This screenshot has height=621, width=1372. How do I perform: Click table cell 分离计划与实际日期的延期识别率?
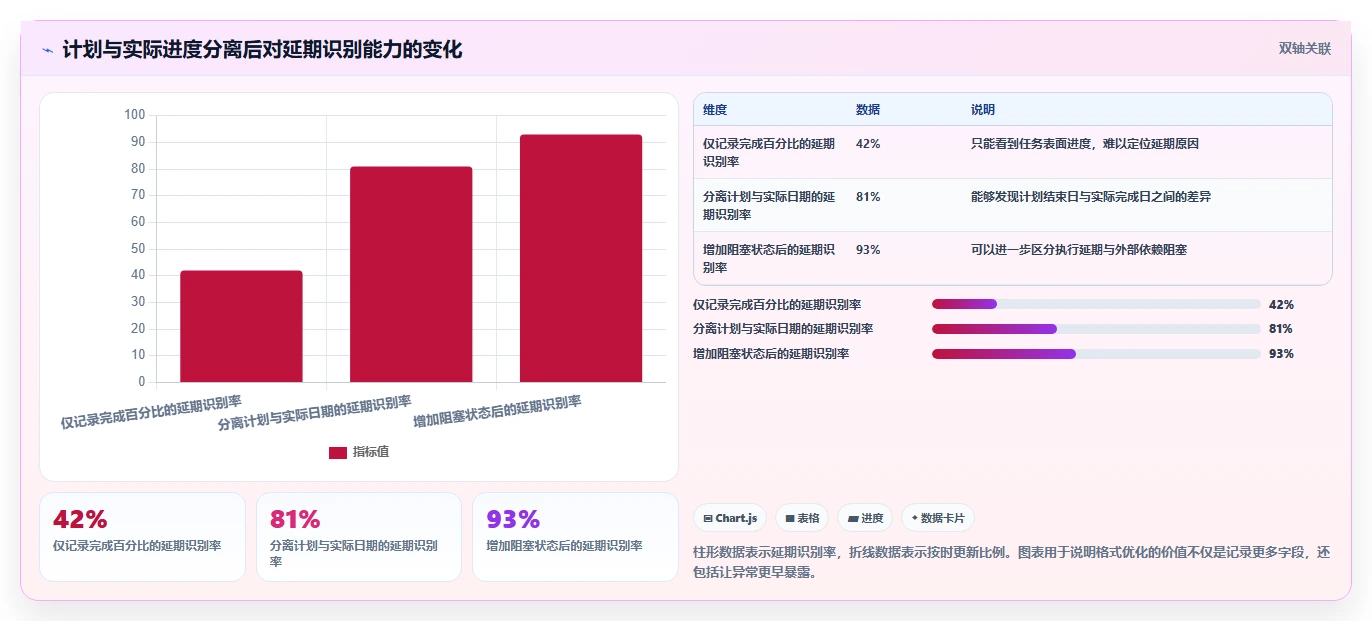point(769,205)
